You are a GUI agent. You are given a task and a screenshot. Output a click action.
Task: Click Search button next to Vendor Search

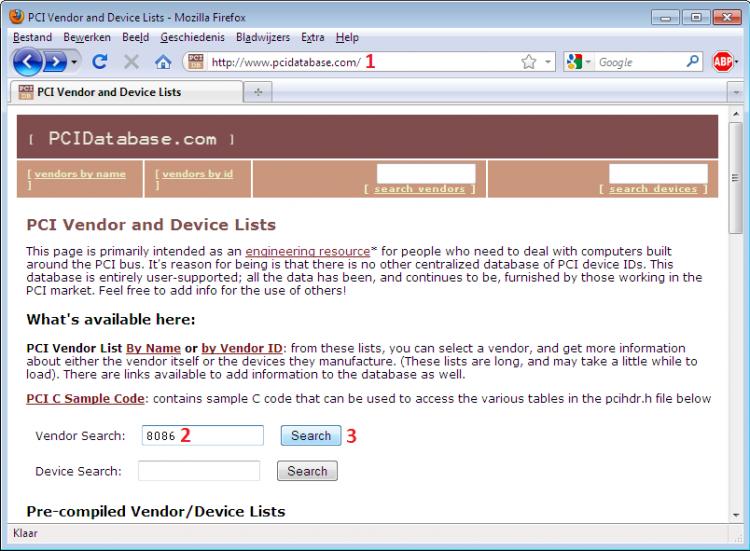pyautogui.click(x=311, y=436)
